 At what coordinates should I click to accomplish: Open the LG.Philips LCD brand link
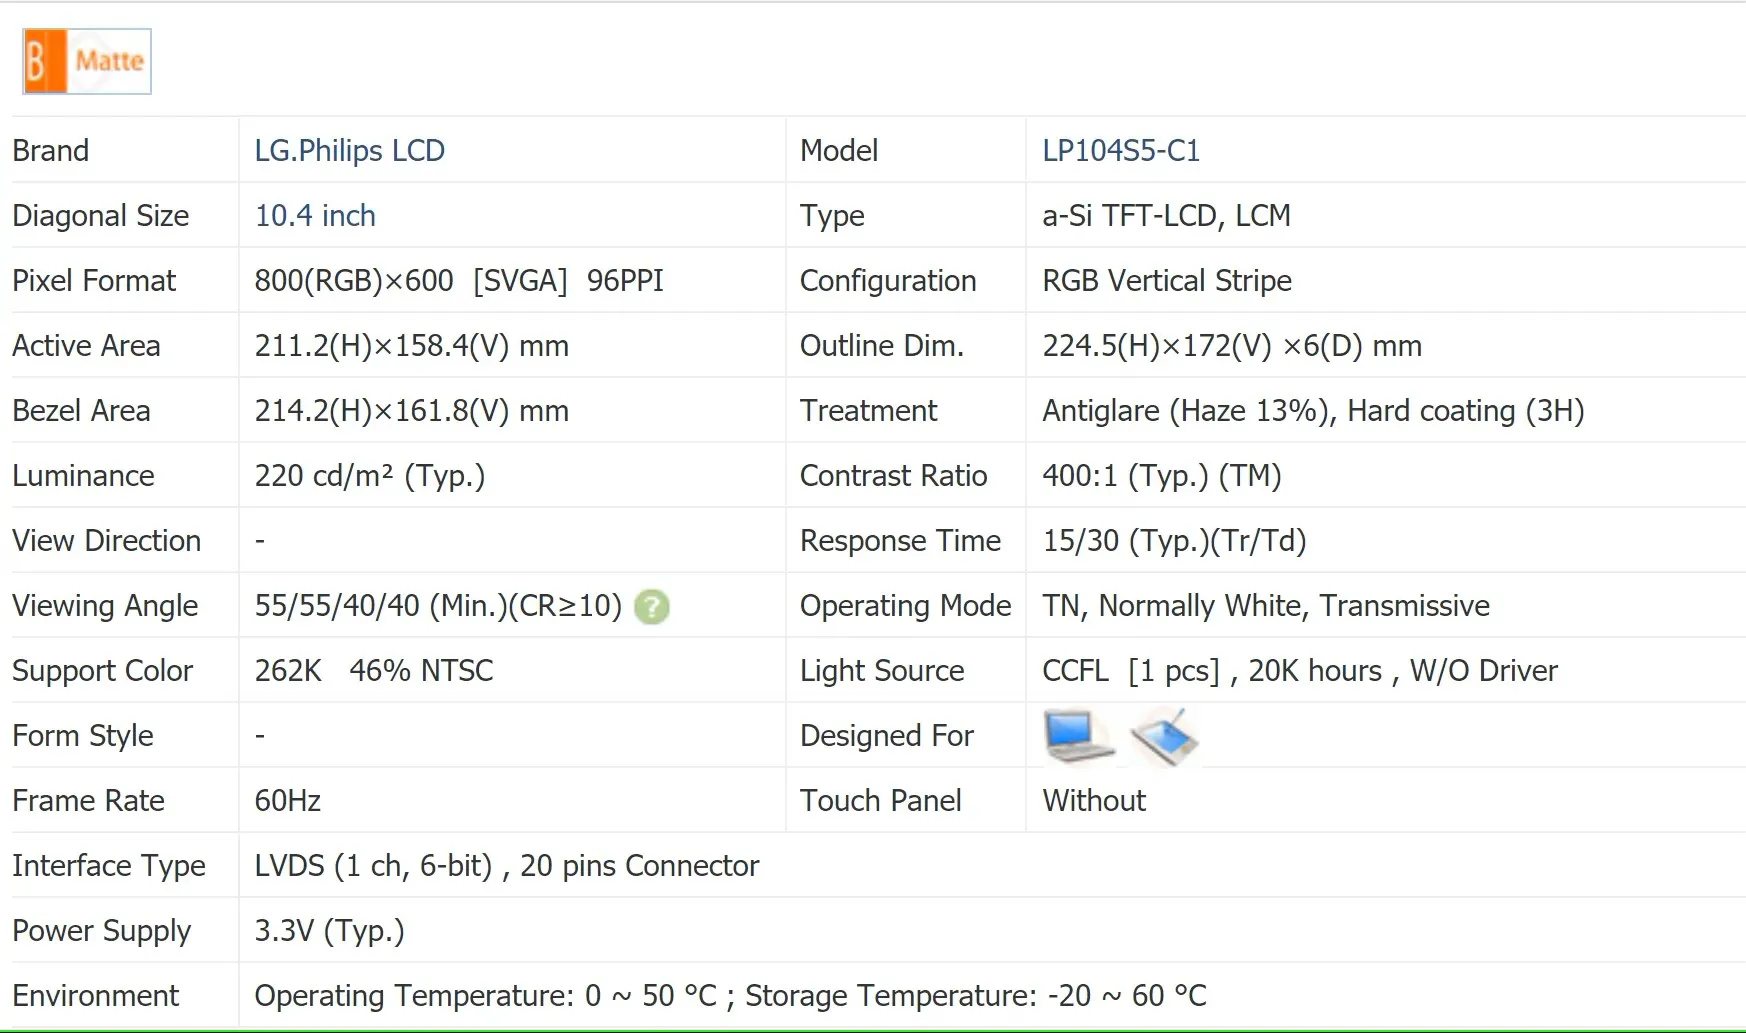click(349, 151)
